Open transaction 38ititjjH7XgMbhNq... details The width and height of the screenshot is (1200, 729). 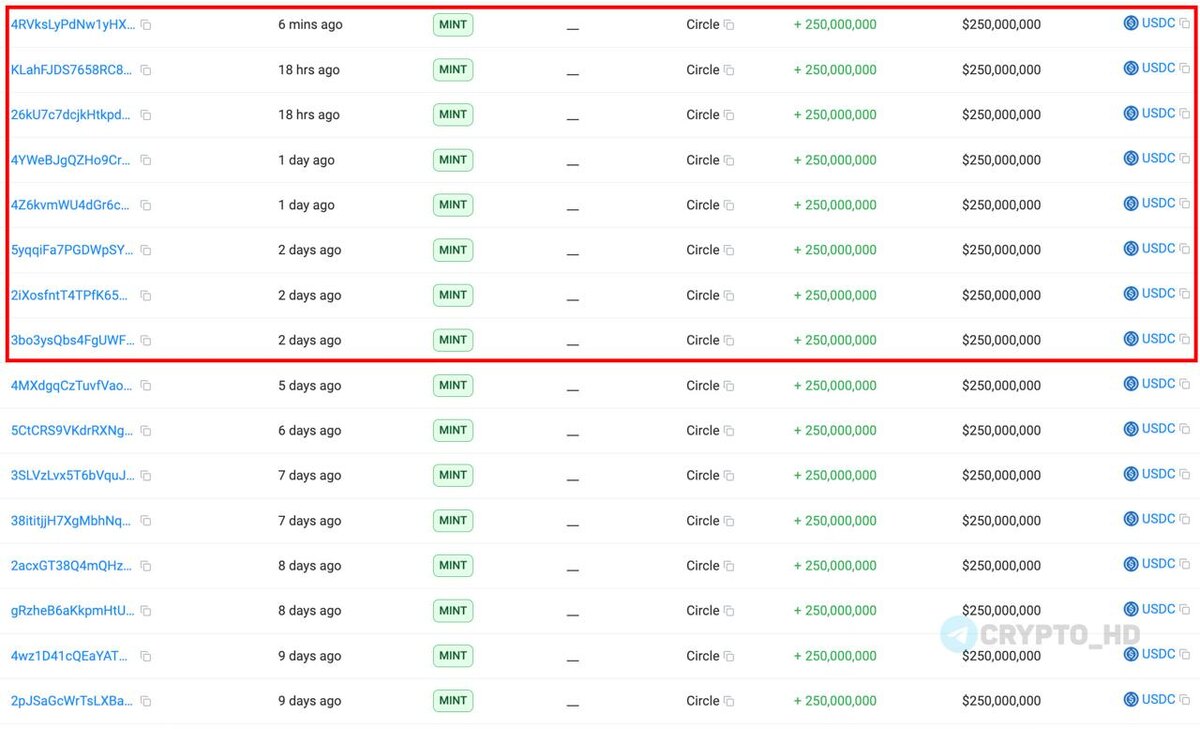[x=71, y=520]
